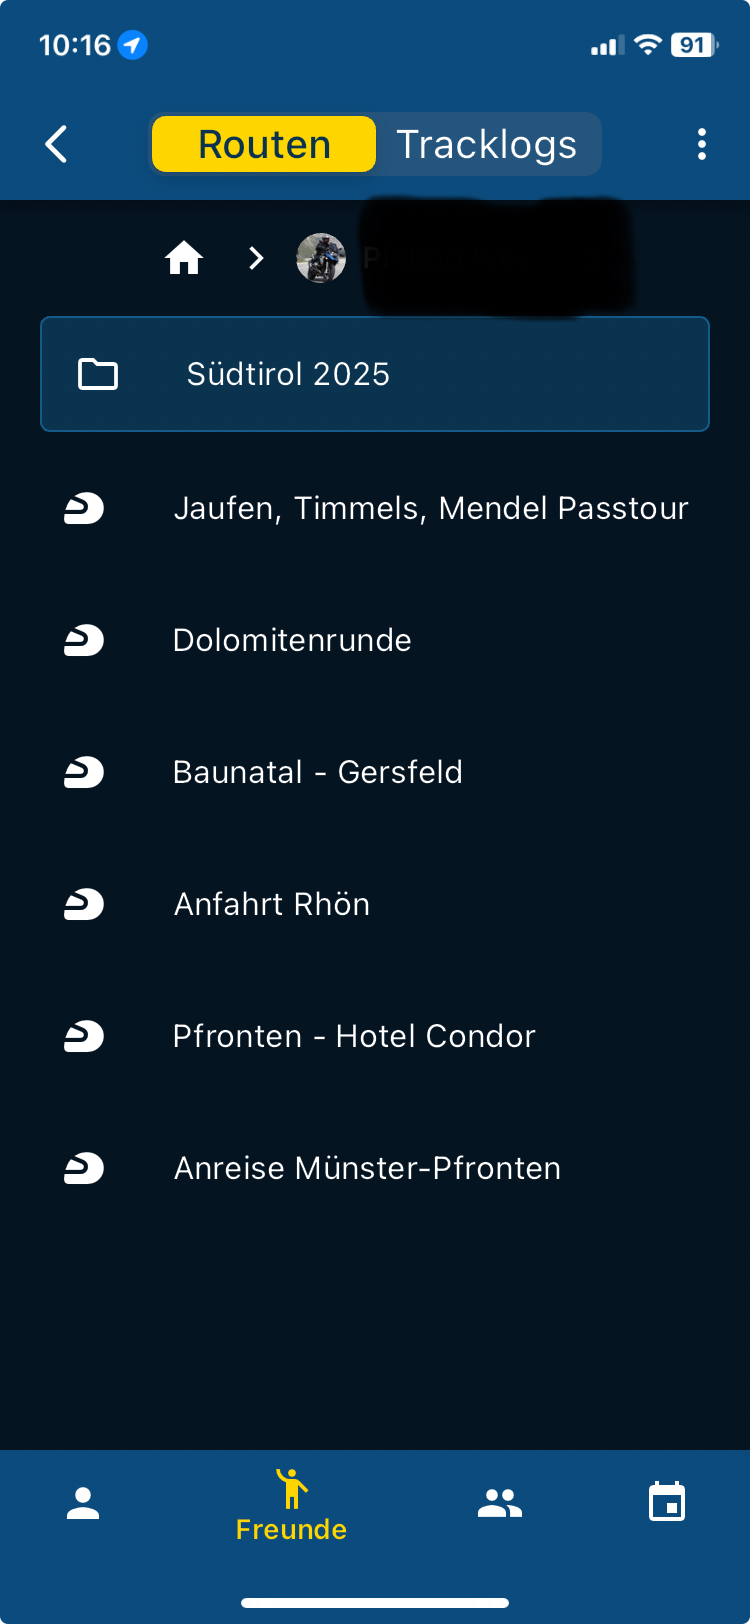Open the Baunatal - Gersfeld route
Image resolution: width=750 pixels, height=1624 pixels.
tap(317, 772)
